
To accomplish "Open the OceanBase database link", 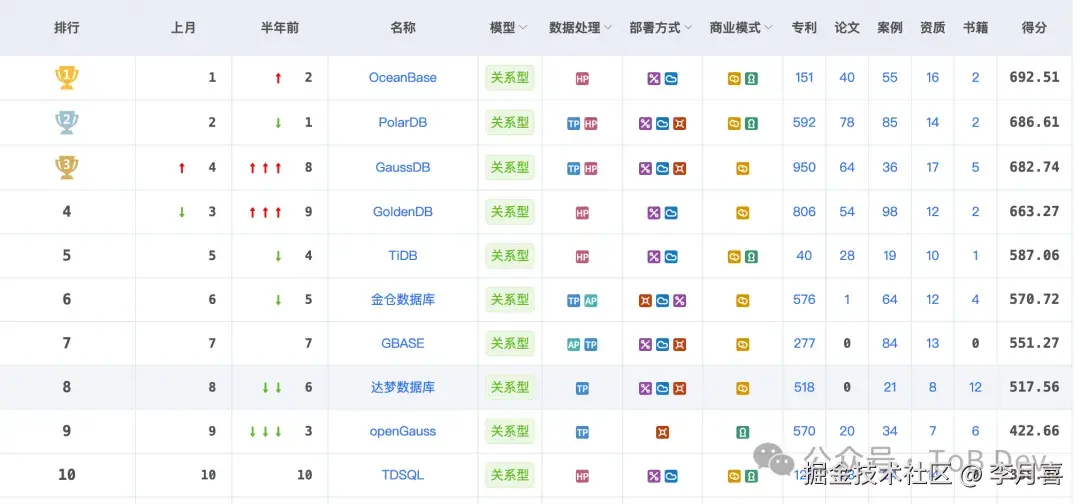I will click(x=403, y=78).
